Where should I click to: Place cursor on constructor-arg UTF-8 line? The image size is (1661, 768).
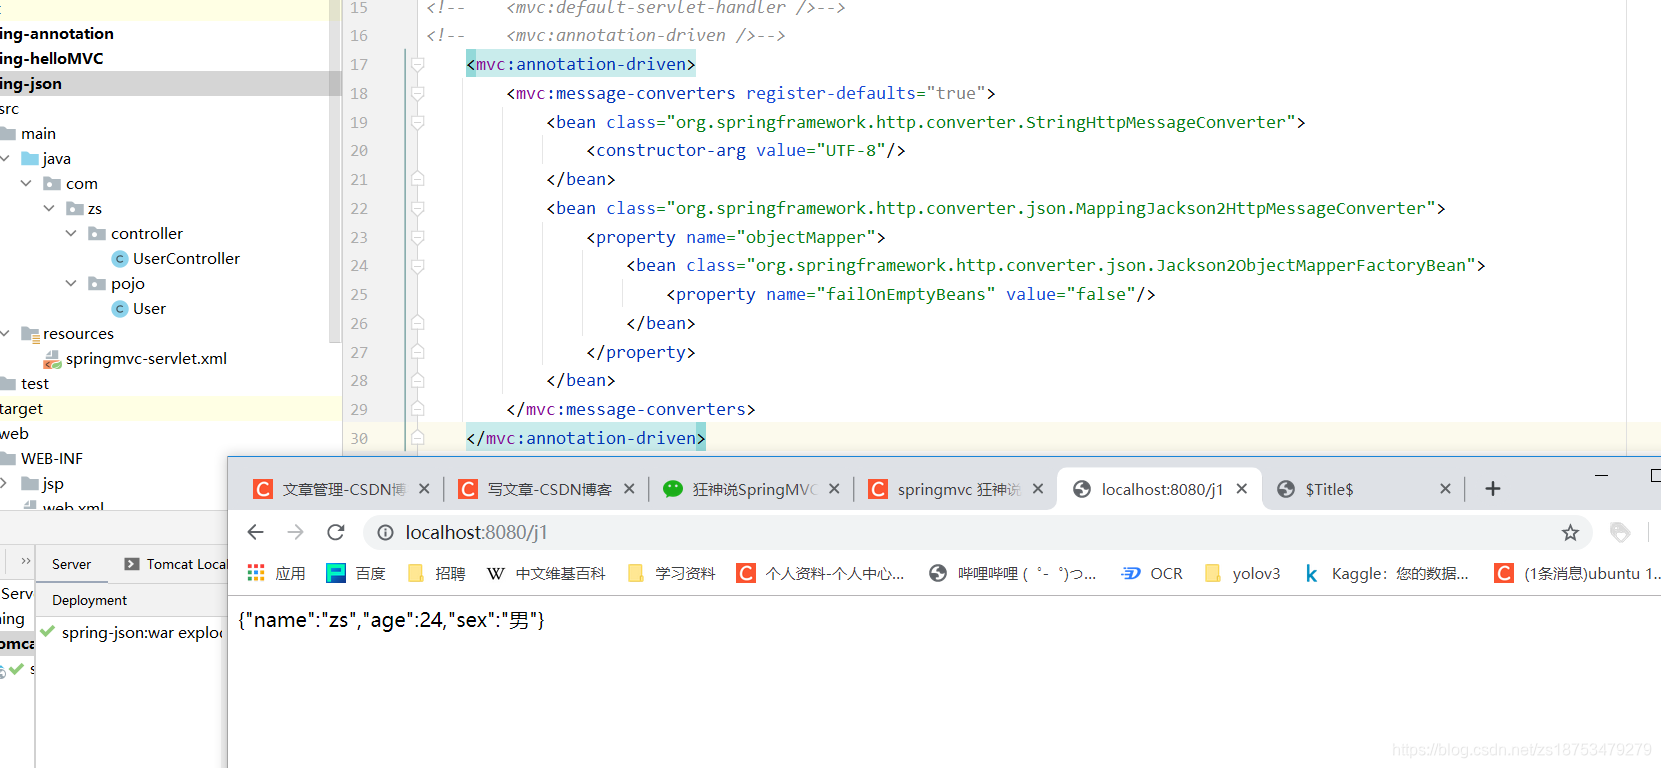pos(746,150)
